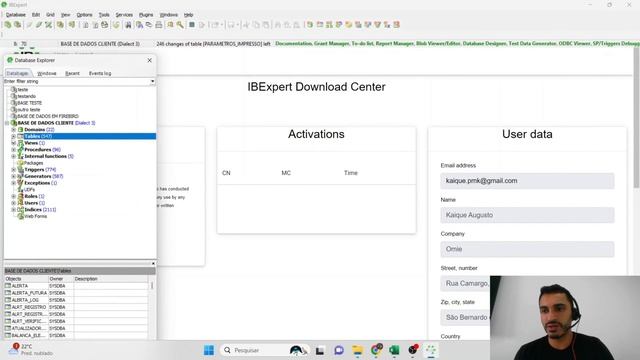
Task: Click the New Table toolbar icon
Action: tap(320, 25)
